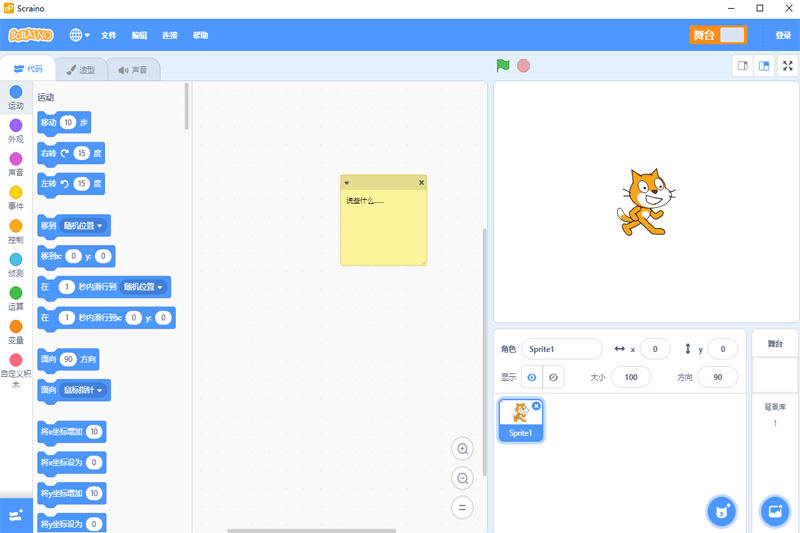This screenshot has height=533, width=800.
Task: Click the block palette vertical scrollbar
Action: click(187, 106)
